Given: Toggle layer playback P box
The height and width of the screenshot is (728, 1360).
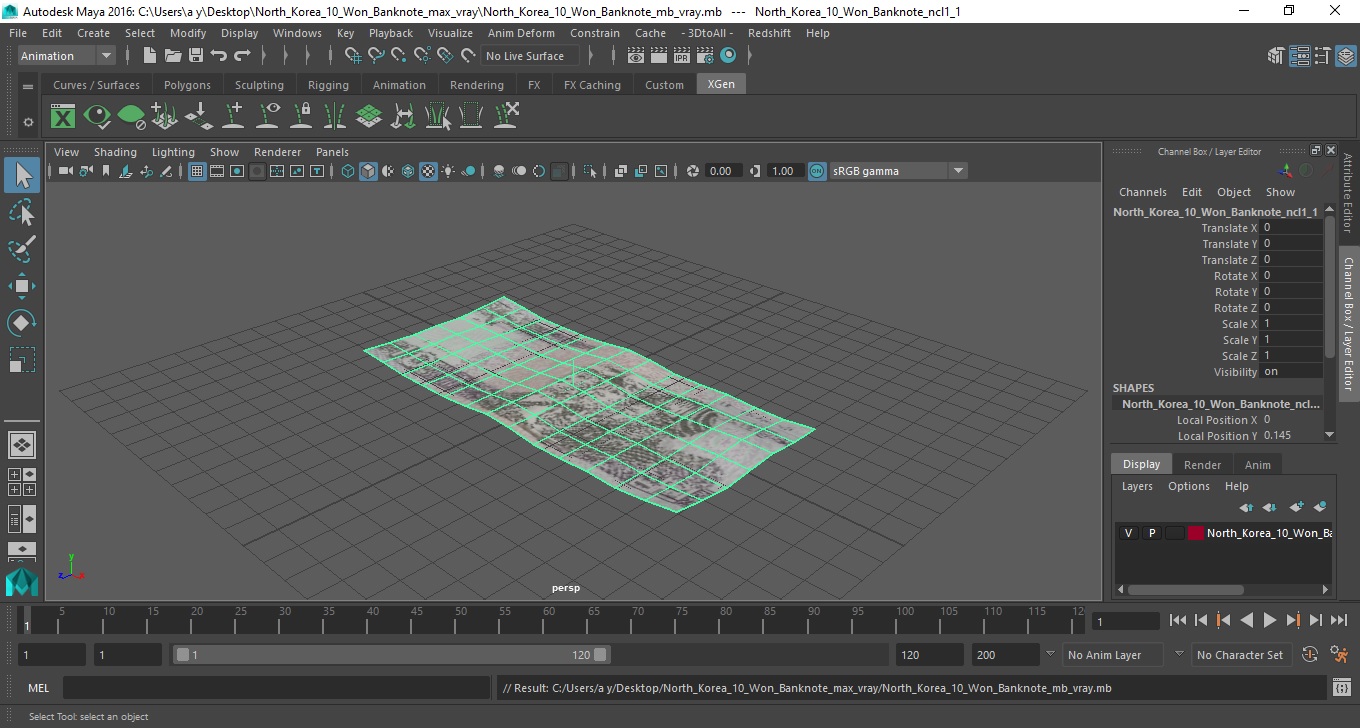Looking at the screenshot, I should (x=1151, y=533).
